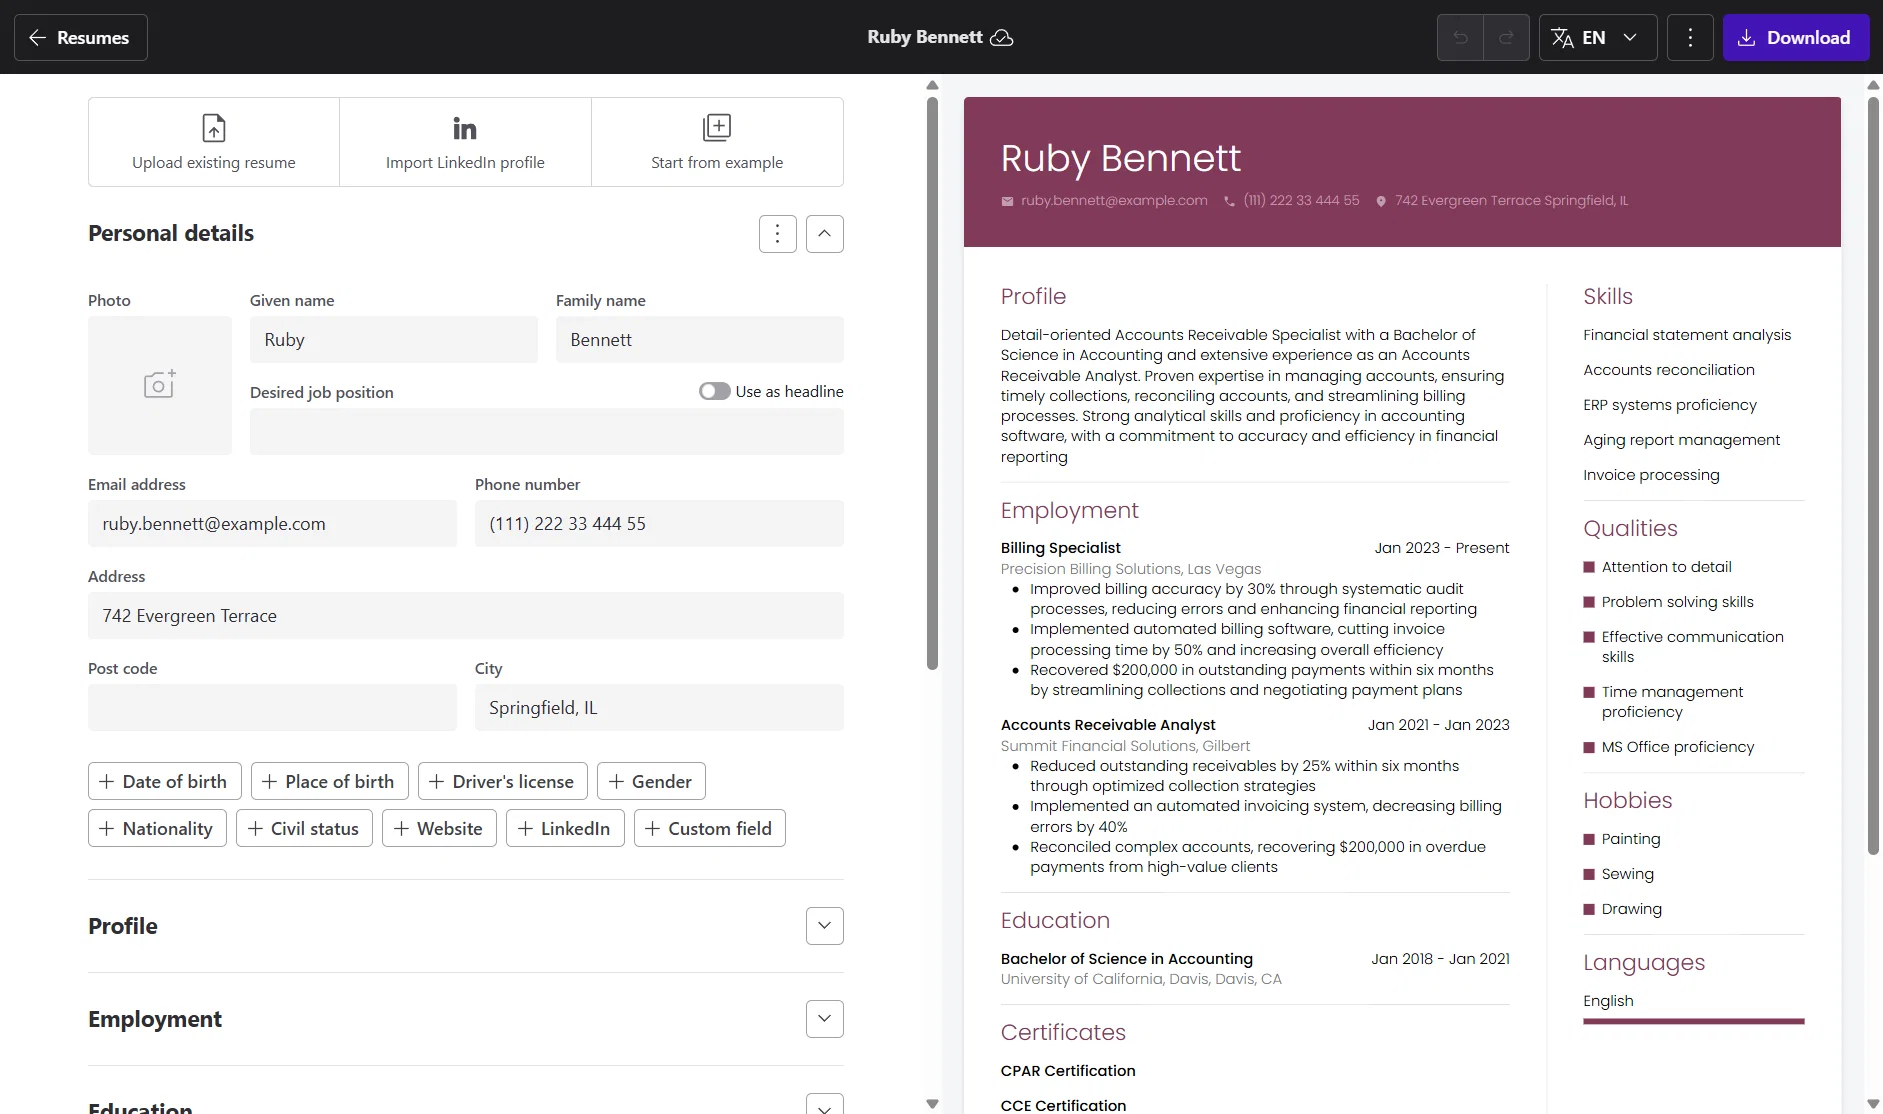Open Personal details options menu
The width and height of the screenshot is (1883, 1114).
(777, 234)
